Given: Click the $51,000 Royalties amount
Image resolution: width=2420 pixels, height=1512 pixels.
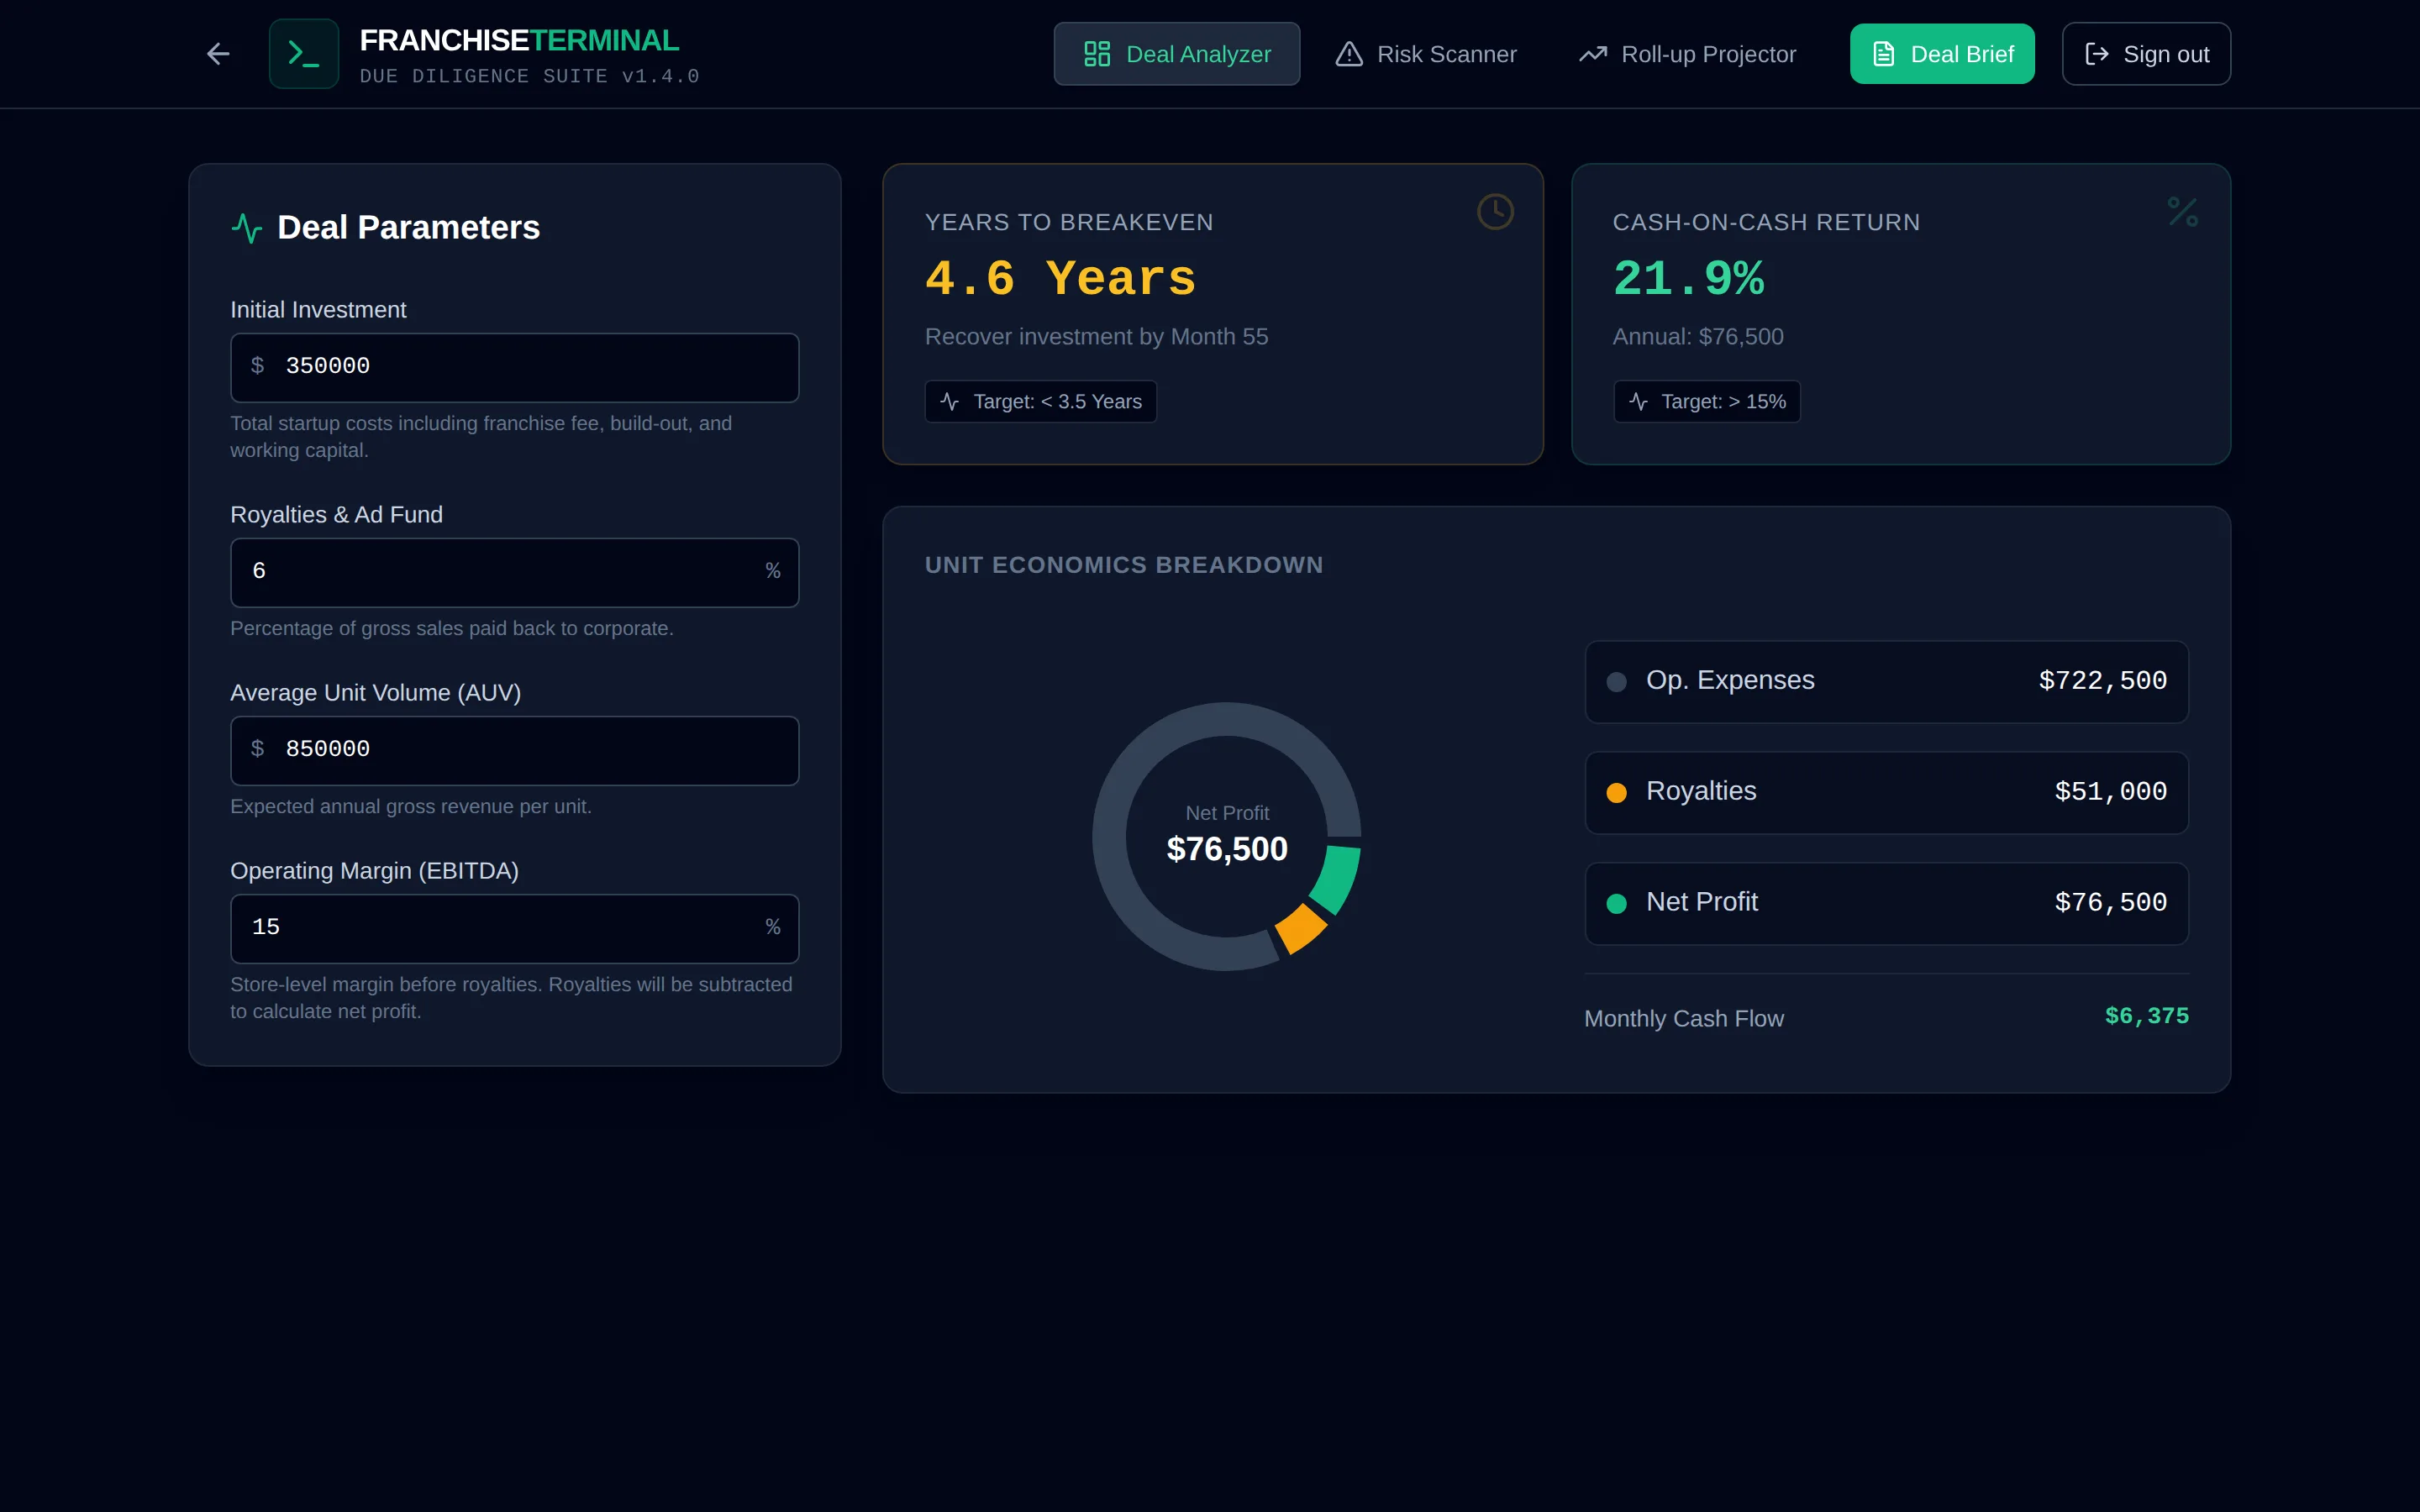Looking at the screenshot, I should pos(2110,792).
